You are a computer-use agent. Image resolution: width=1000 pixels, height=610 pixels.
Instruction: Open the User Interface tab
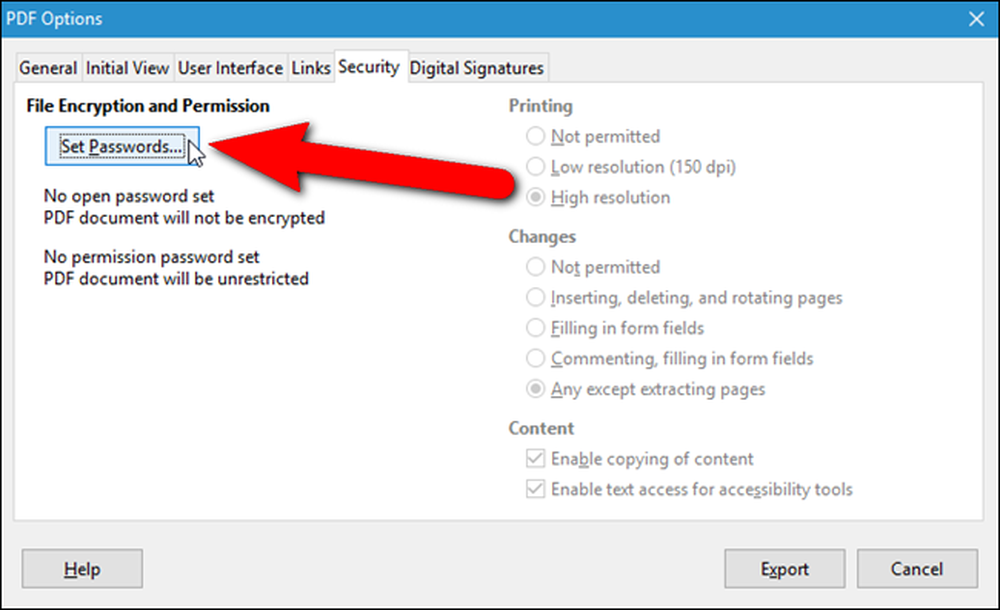(230, 68)
